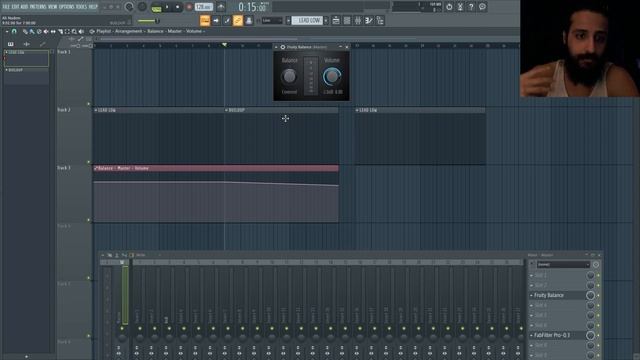This screenshot has height=360, width=640.
Task: Mute Track 3 with its green light
Action: click(89, 220)
